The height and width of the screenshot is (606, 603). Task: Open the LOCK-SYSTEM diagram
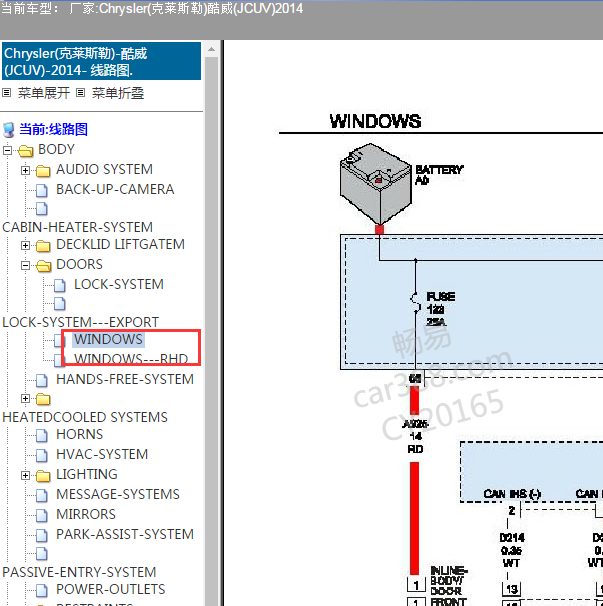(119, 284)
